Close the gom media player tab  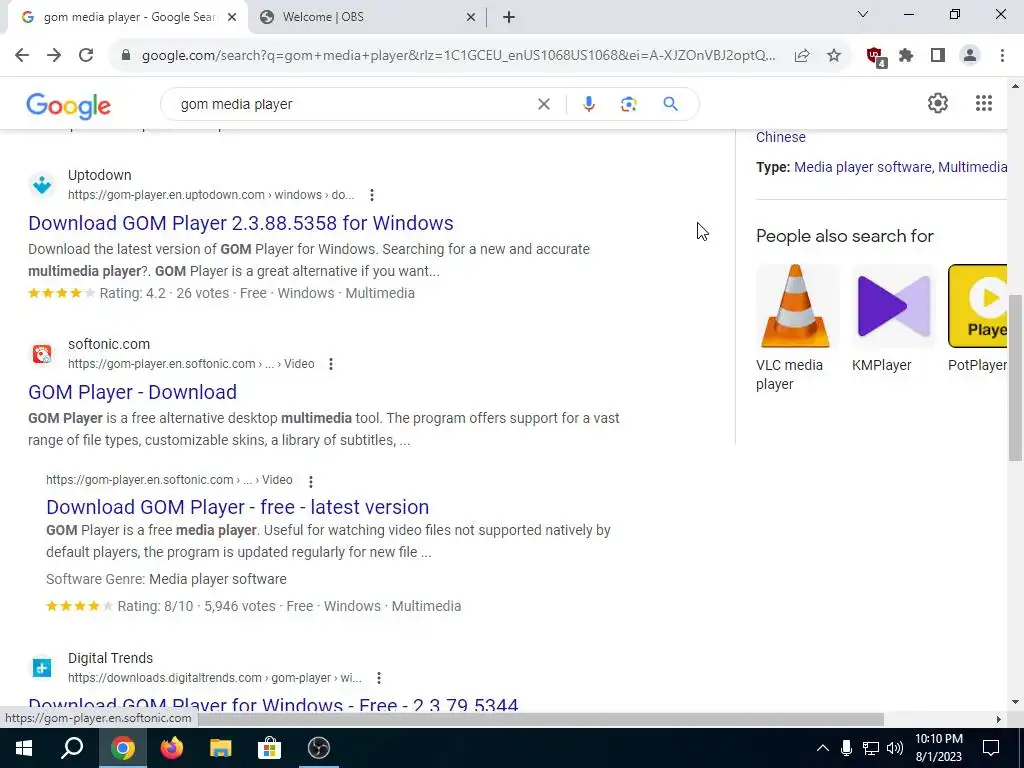[x=232, y=18]
